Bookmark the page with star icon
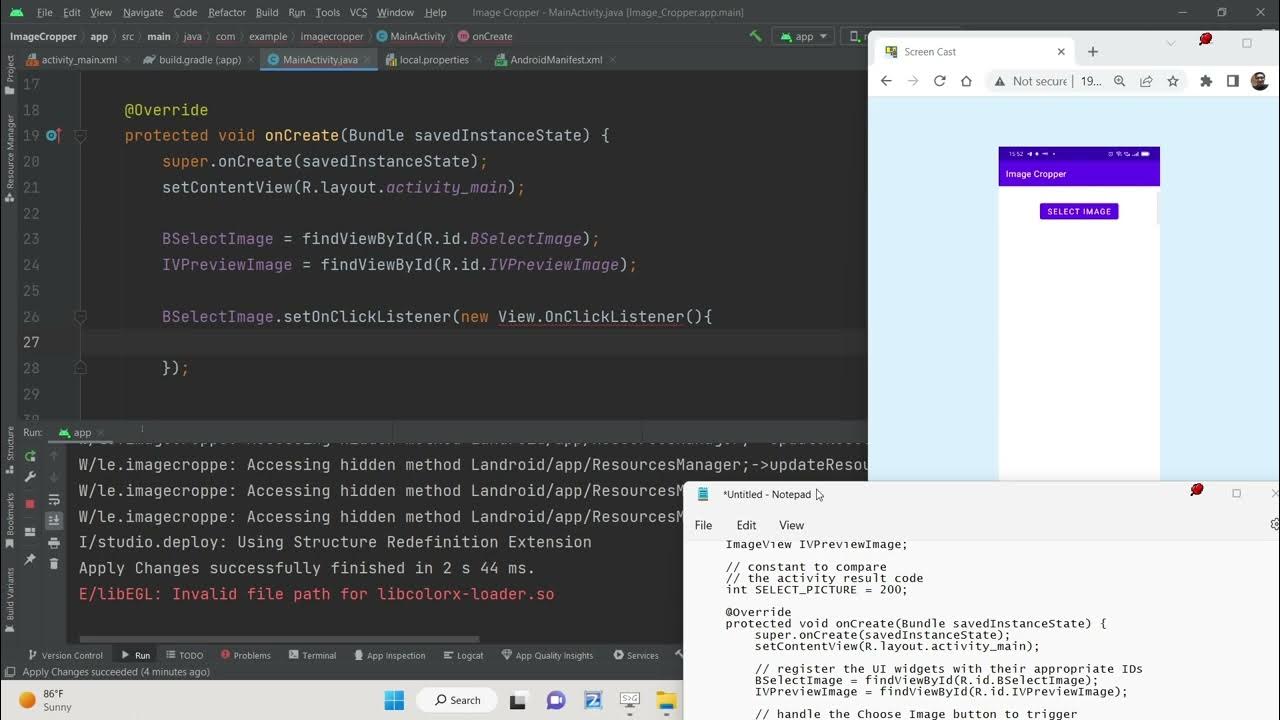This screenshot has width=1280, height=720. [1173, 81]
